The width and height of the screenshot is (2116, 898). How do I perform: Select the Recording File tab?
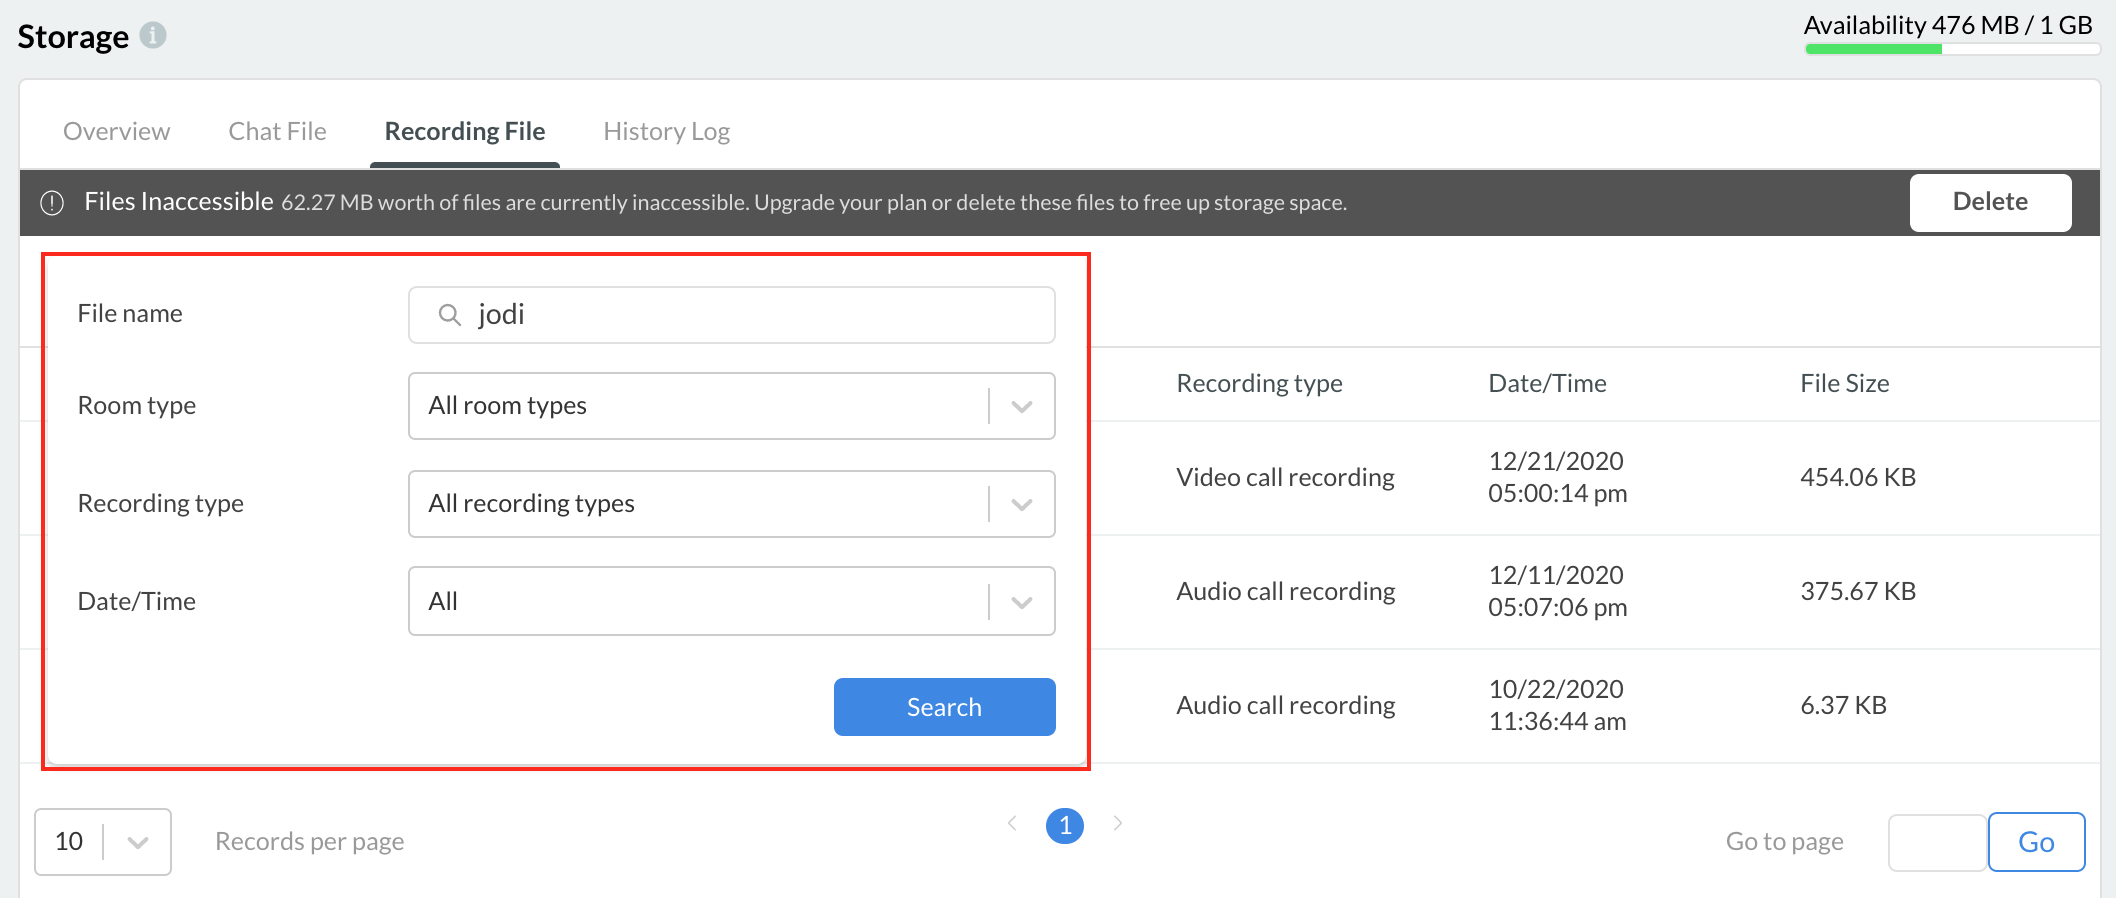(x=465, y=131)
